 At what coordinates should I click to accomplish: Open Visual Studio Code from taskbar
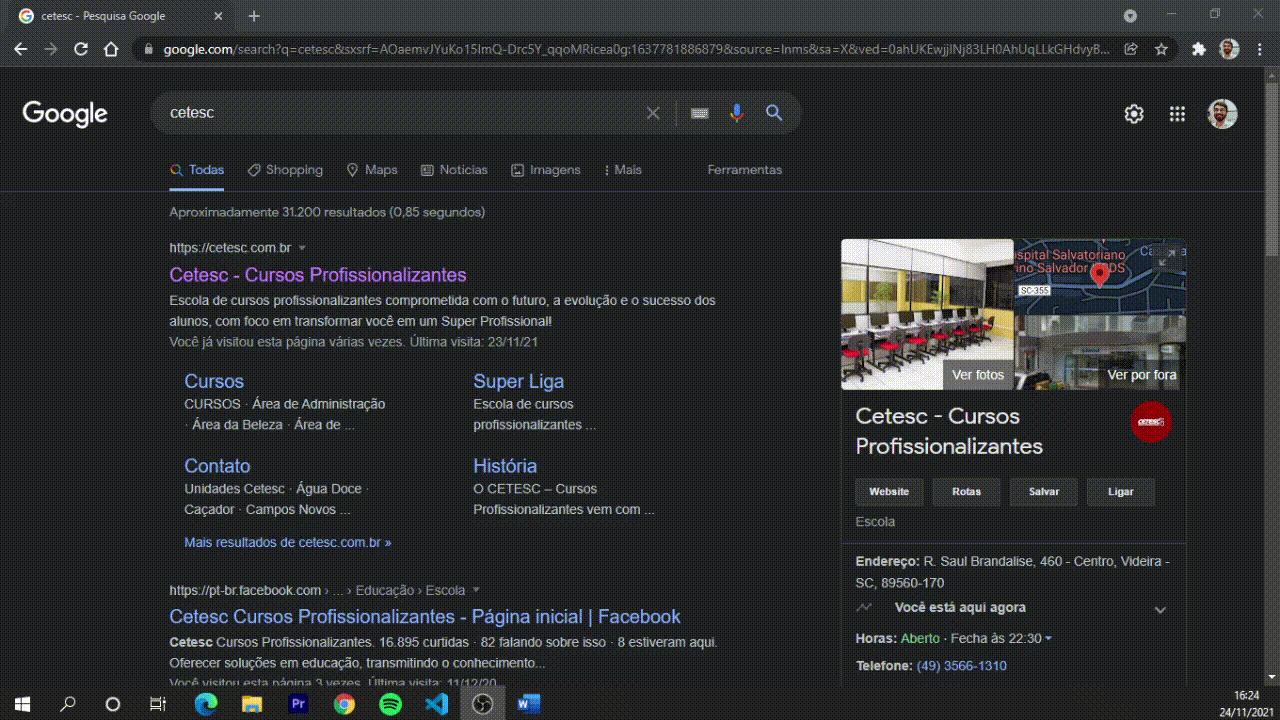pyautogui.click(x=436, y=704)
